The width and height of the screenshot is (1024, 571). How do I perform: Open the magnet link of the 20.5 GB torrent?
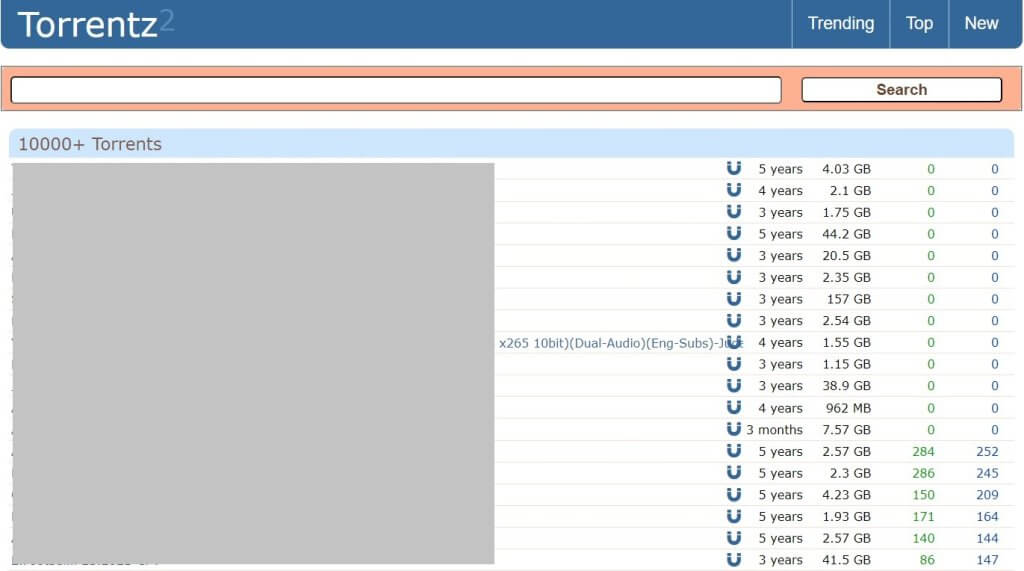tap(734, 255)
